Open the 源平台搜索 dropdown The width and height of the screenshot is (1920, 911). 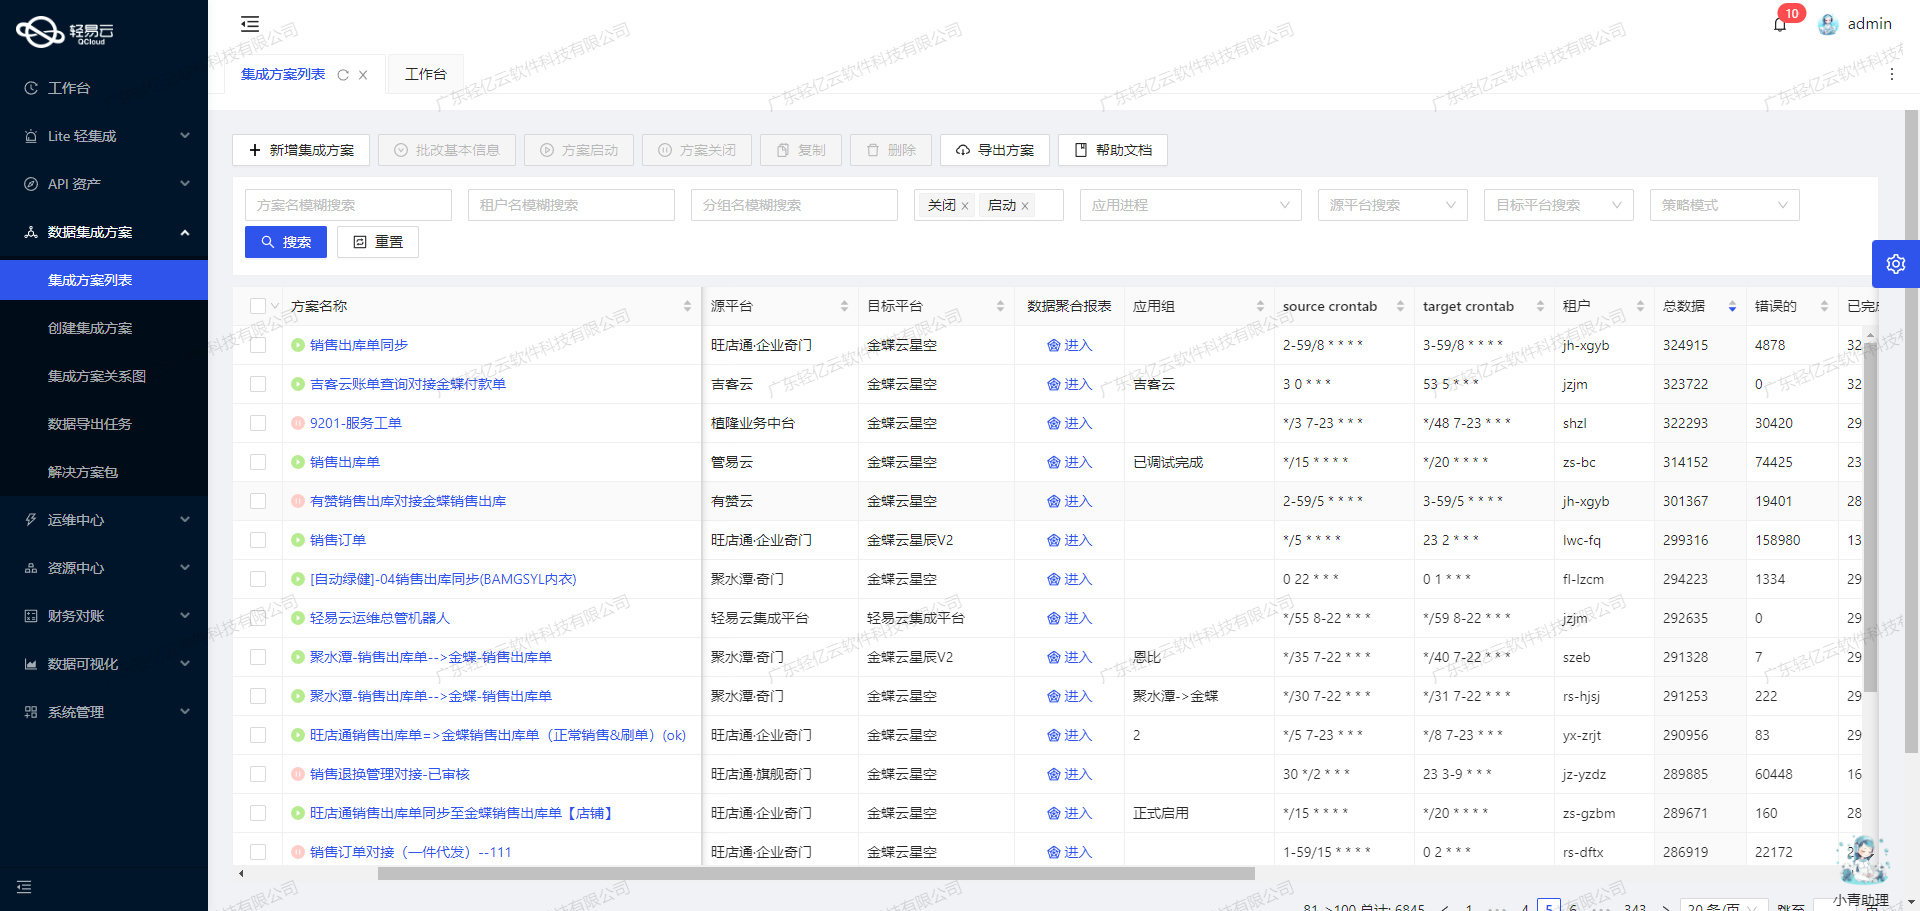click(1392, 205)
